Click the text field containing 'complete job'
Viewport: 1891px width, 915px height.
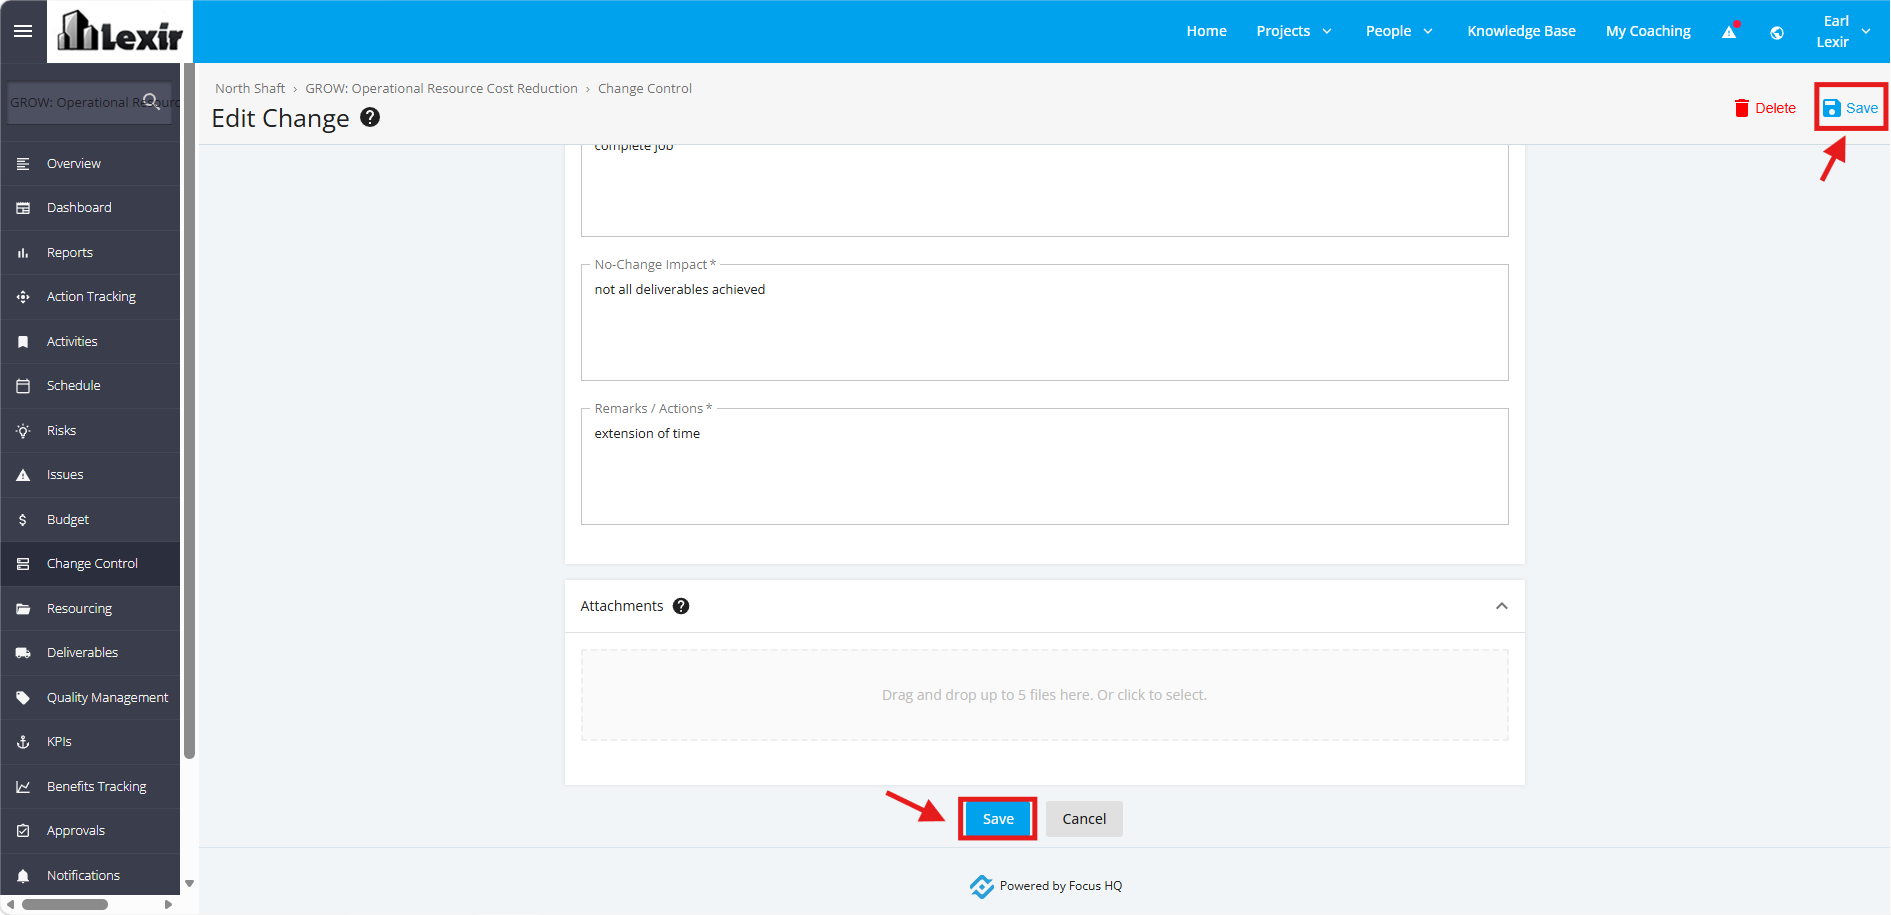pyautogui.click(x=1044, y=190)
